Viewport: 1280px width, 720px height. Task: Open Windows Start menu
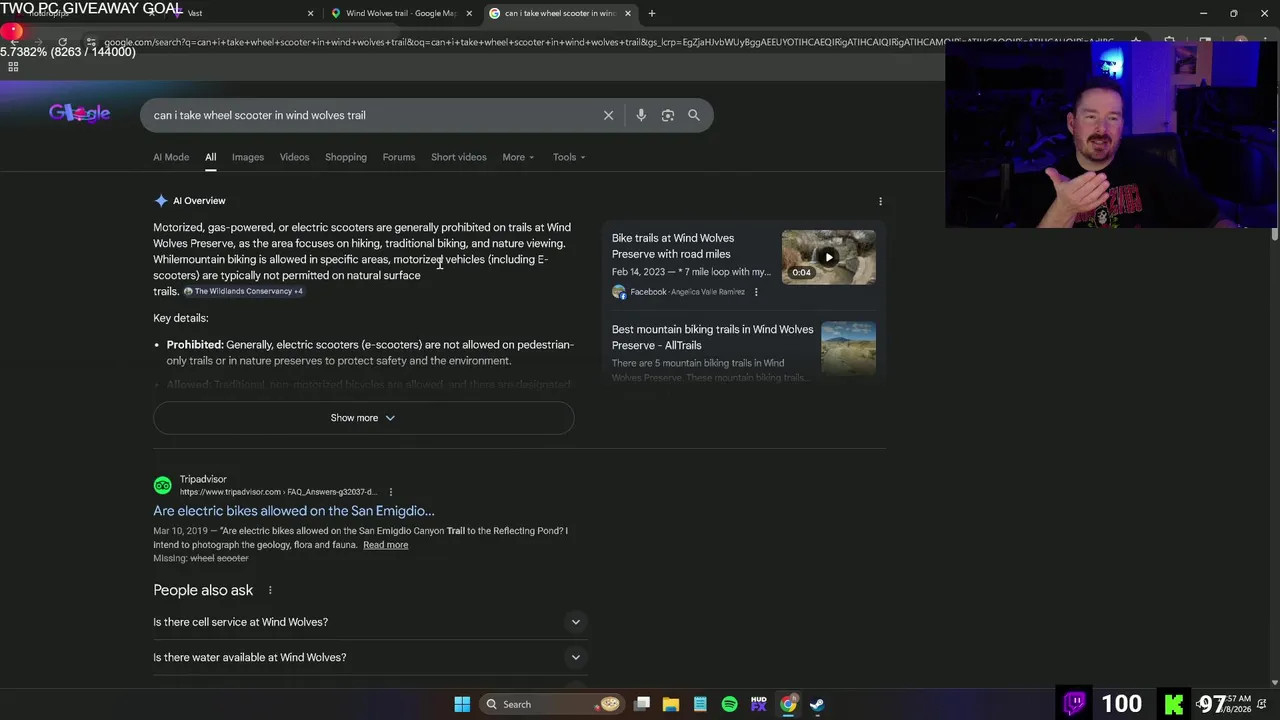coord(462,704)
